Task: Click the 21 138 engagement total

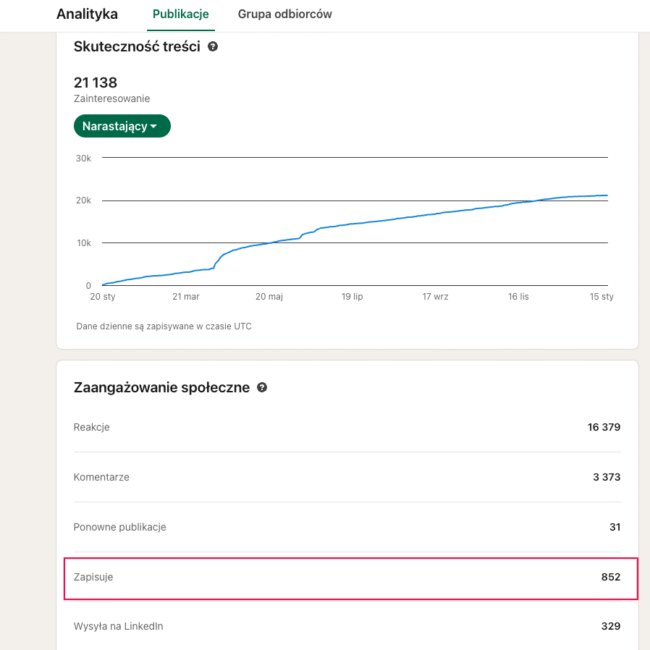Action: tap(95, 82)
